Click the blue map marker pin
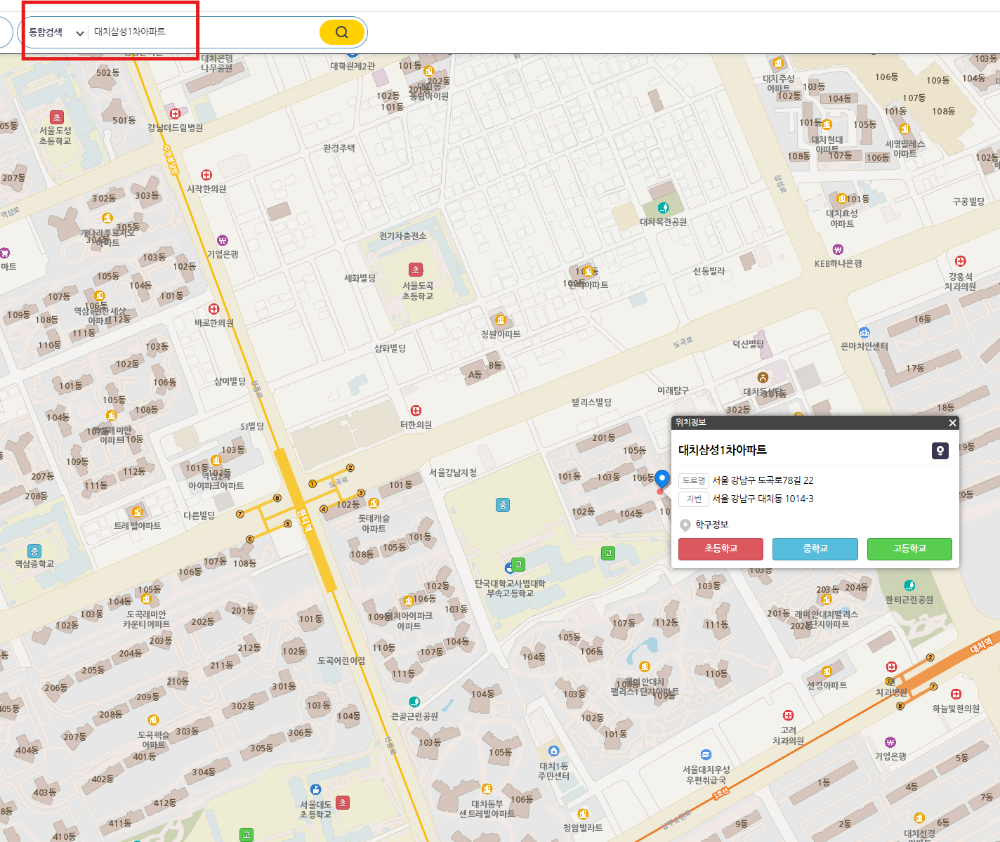Screen dimensions: 1000x842 pyautogui.click(x=662, y=479)
